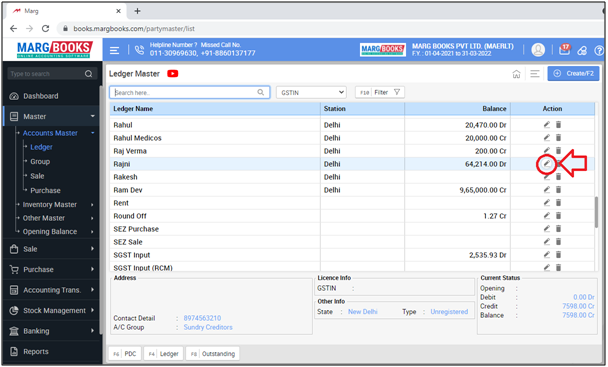Click the ledger list vertical scrollbar
This screenshot has height=367, width=608.
597,212
